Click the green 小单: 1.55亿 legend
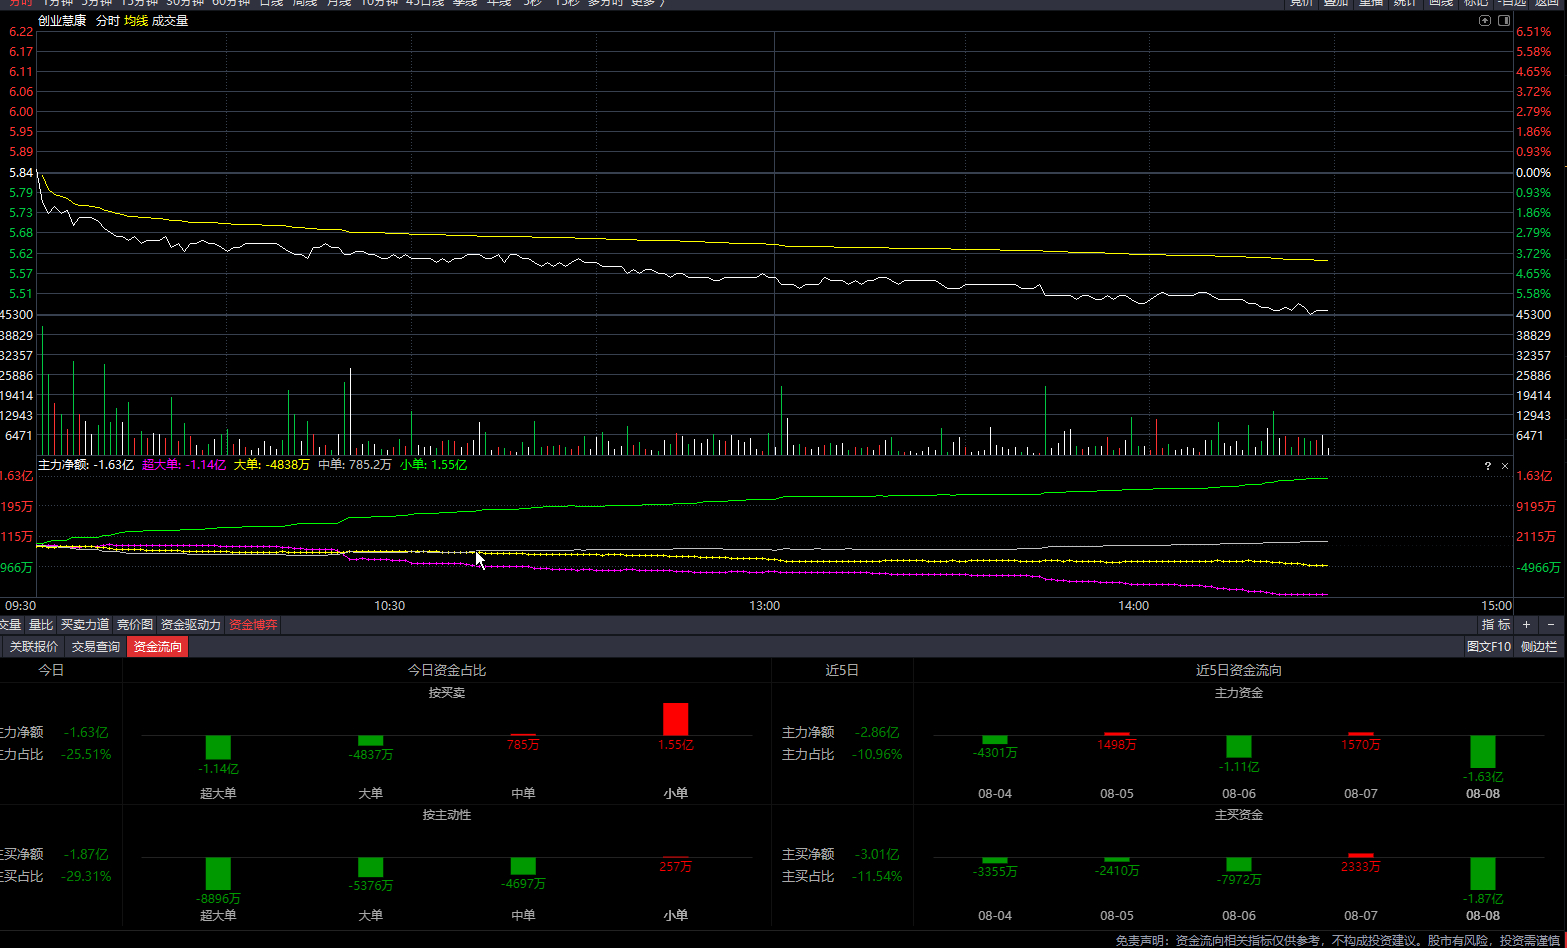Viewport: 1567px width, 948px height. pyautogui.click(x=434, y=465)
